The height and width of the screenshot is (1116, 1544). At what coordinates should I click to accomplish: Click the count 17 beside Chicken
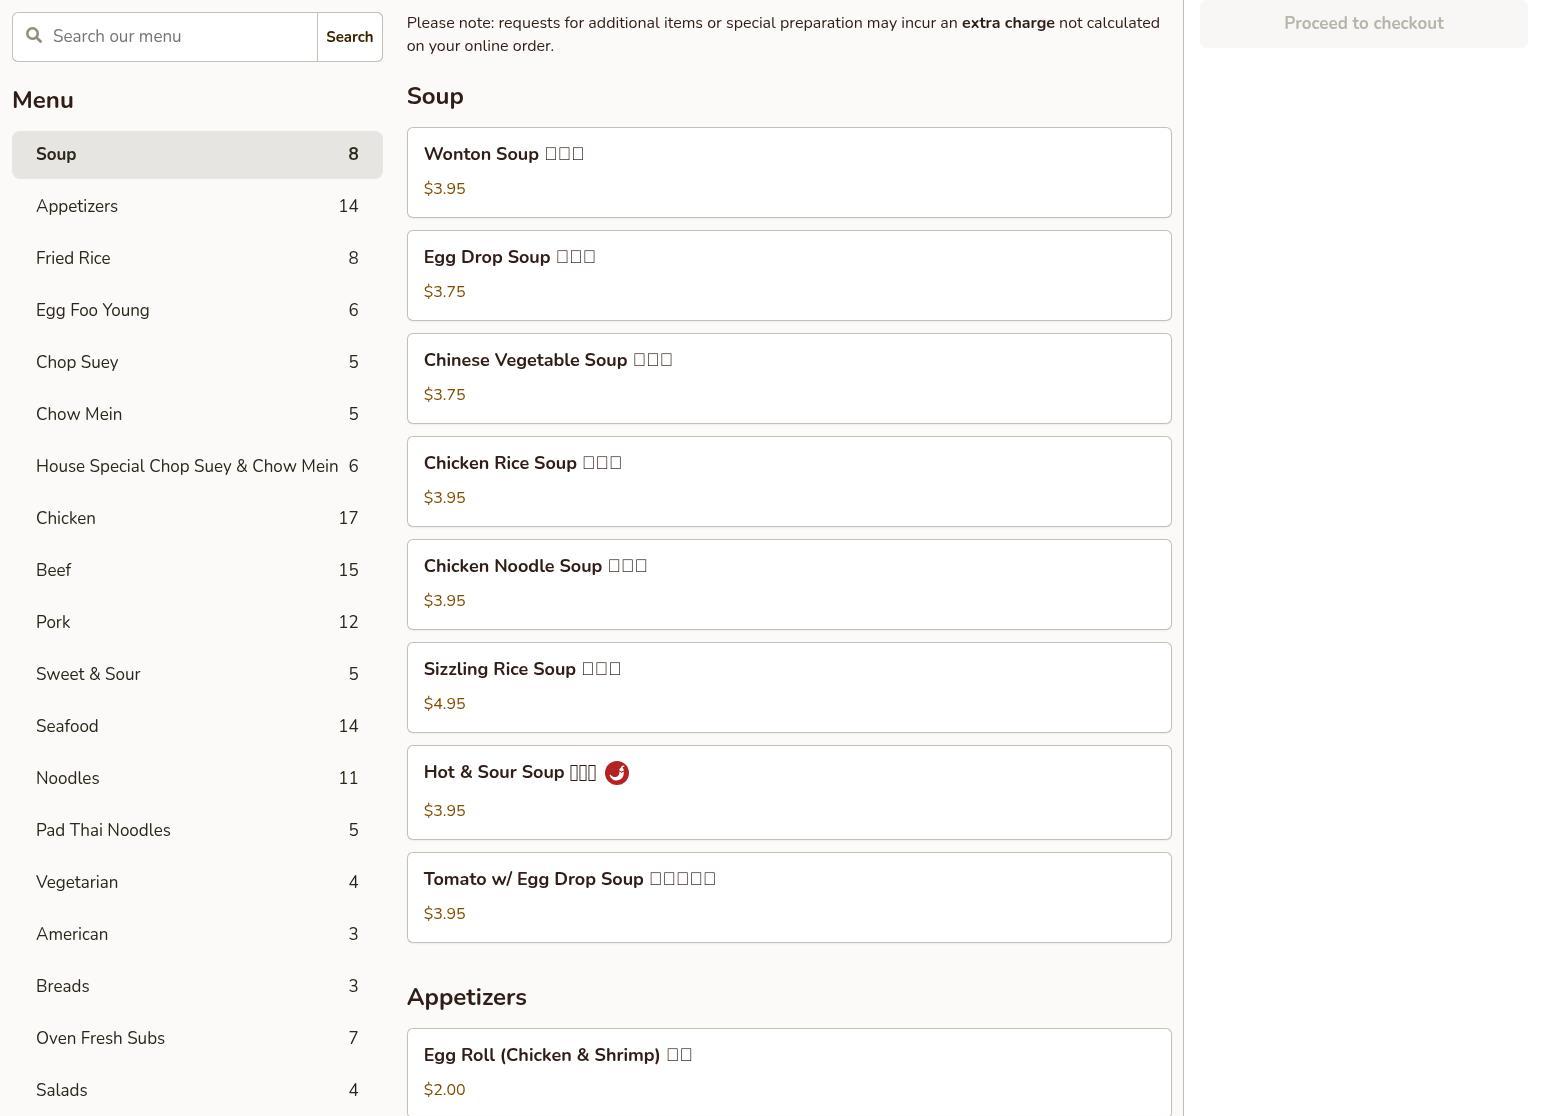click(x=348, y=519)
